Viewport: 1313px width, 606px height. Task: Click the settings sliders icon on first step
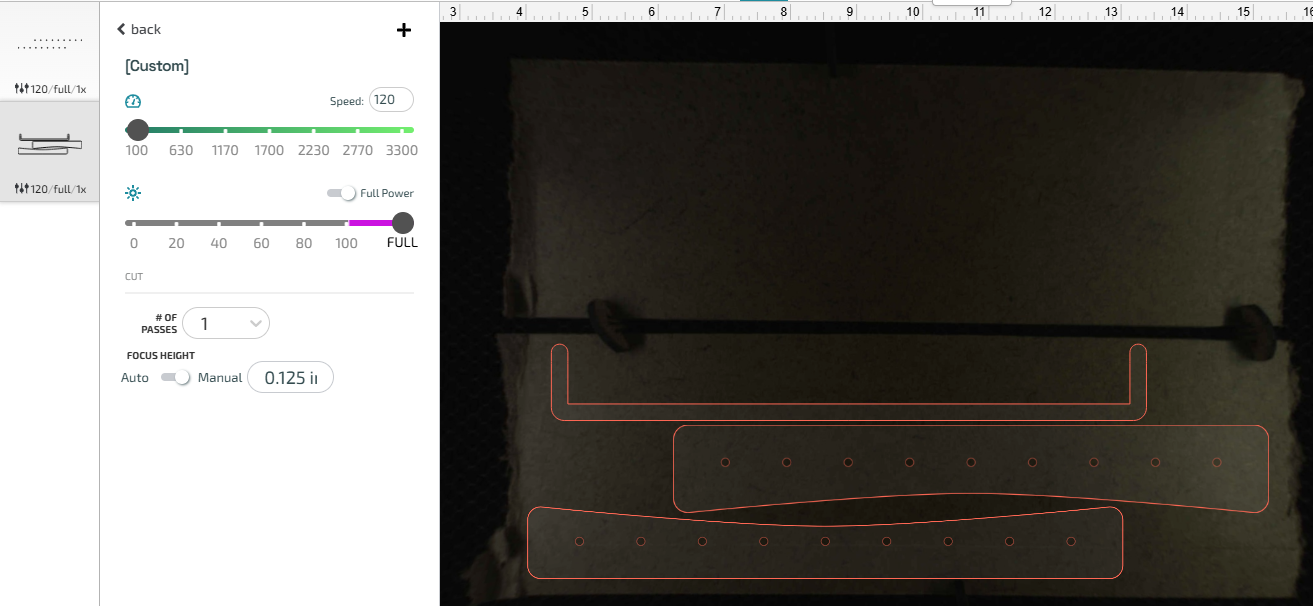[x=22, y=89]
